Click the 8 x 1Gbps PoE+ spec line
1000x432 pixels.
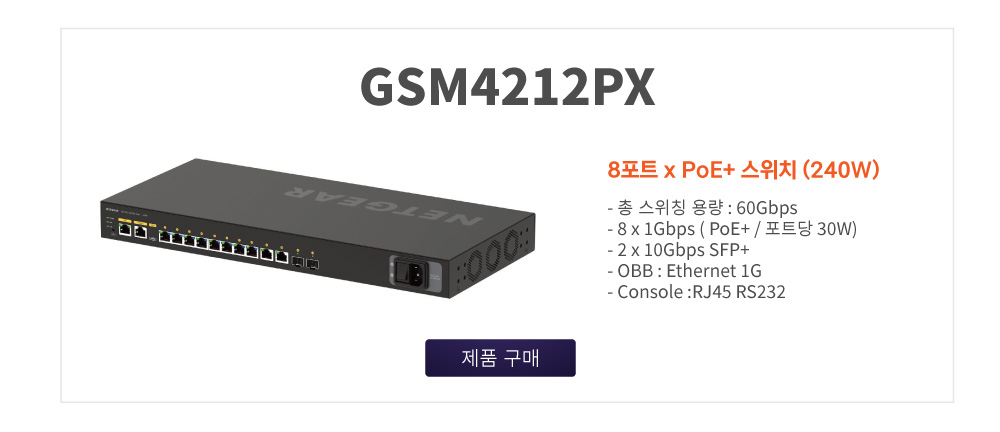click(x=732, y=229)
